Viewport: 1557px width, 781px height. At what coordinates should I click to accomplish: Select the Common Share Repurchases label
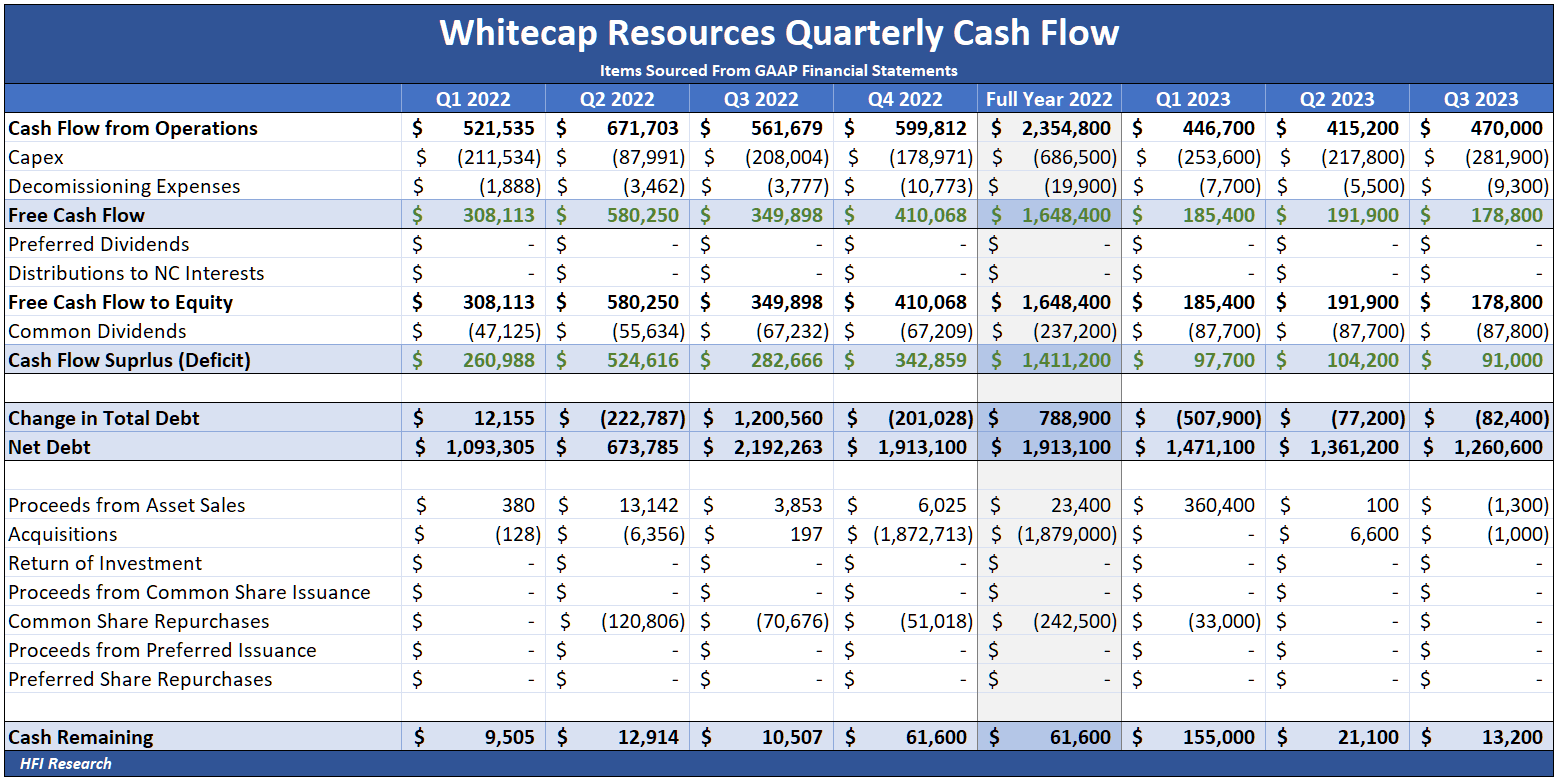click(139, 621)
